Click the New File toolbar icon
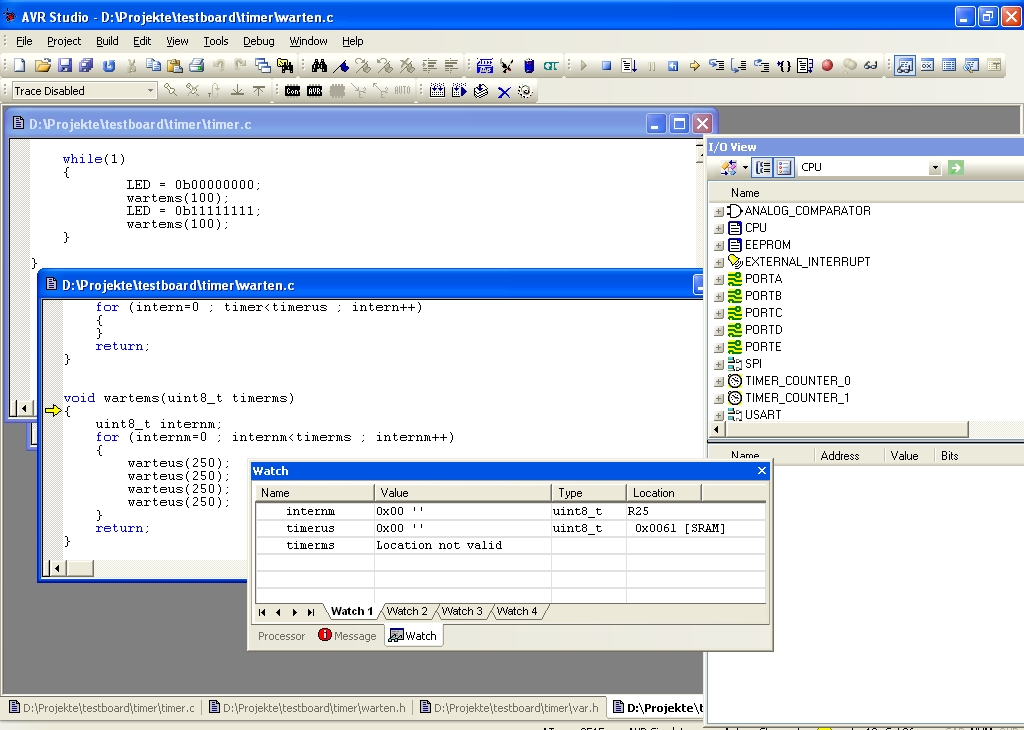This screenshot has height=730, width=1024. click(x=20, y=65)
